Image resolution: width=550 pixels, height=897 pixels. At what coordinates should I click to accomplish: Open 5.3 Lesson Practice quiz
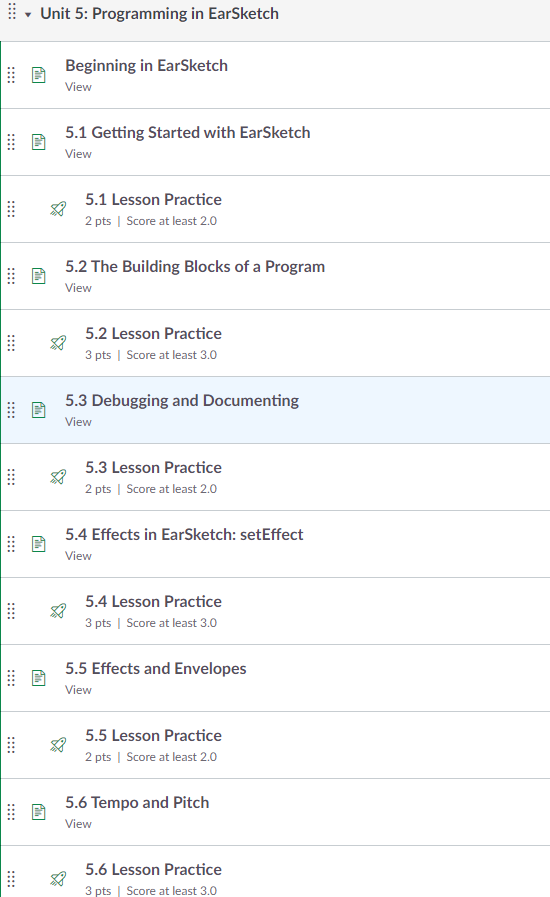pos(153,467)
